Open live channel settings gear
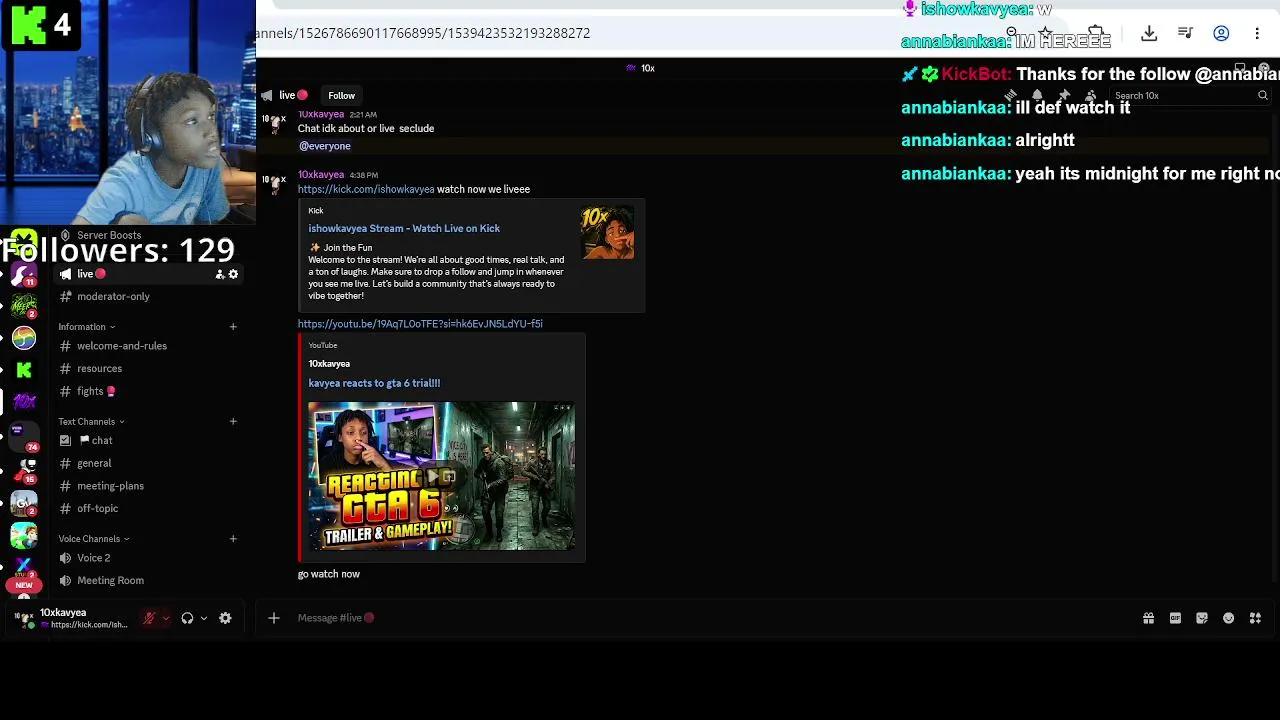Screen dimensions: 1280x720 coord(234,274)
